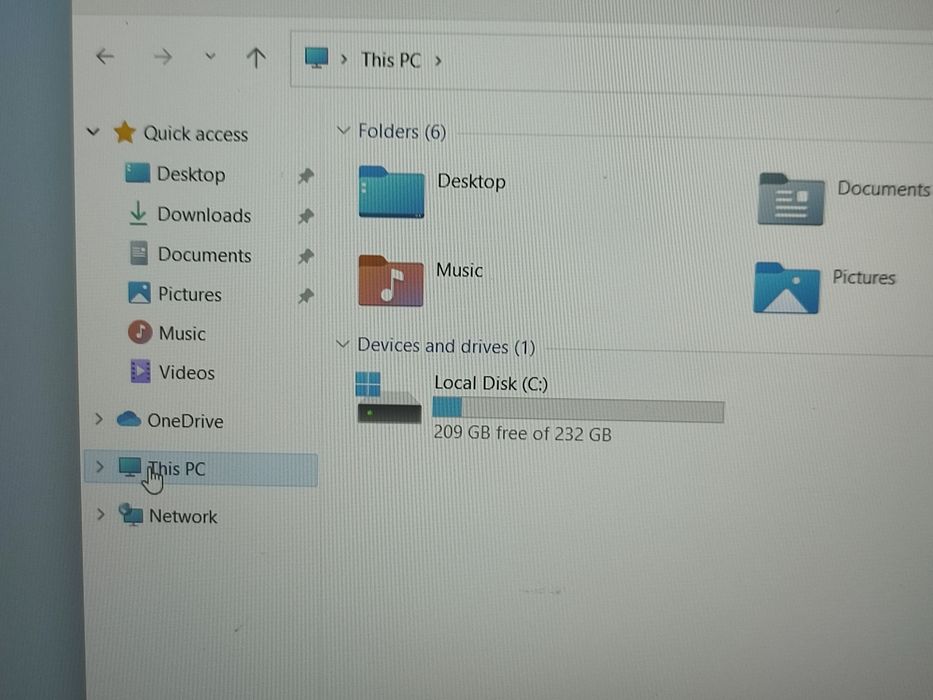Image resolution: width=933 pixels, height=700 pixels.
Task: Collapse the Devices and drives group chevron
Action: pos(342,344)
